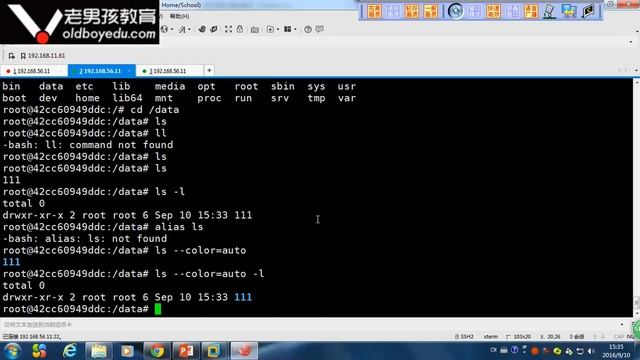Open the question mark help icon

[308, 29]
